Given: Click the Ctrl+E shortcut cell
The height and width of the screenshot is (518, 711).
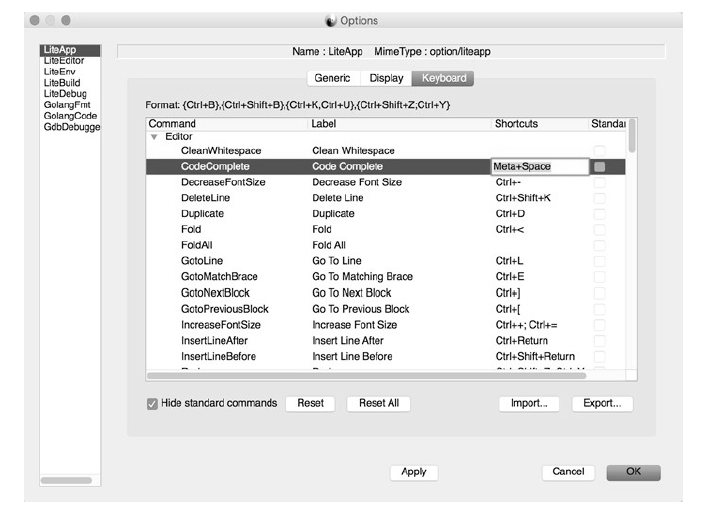Looking at the screenshot, I should (x=510, y=277).
